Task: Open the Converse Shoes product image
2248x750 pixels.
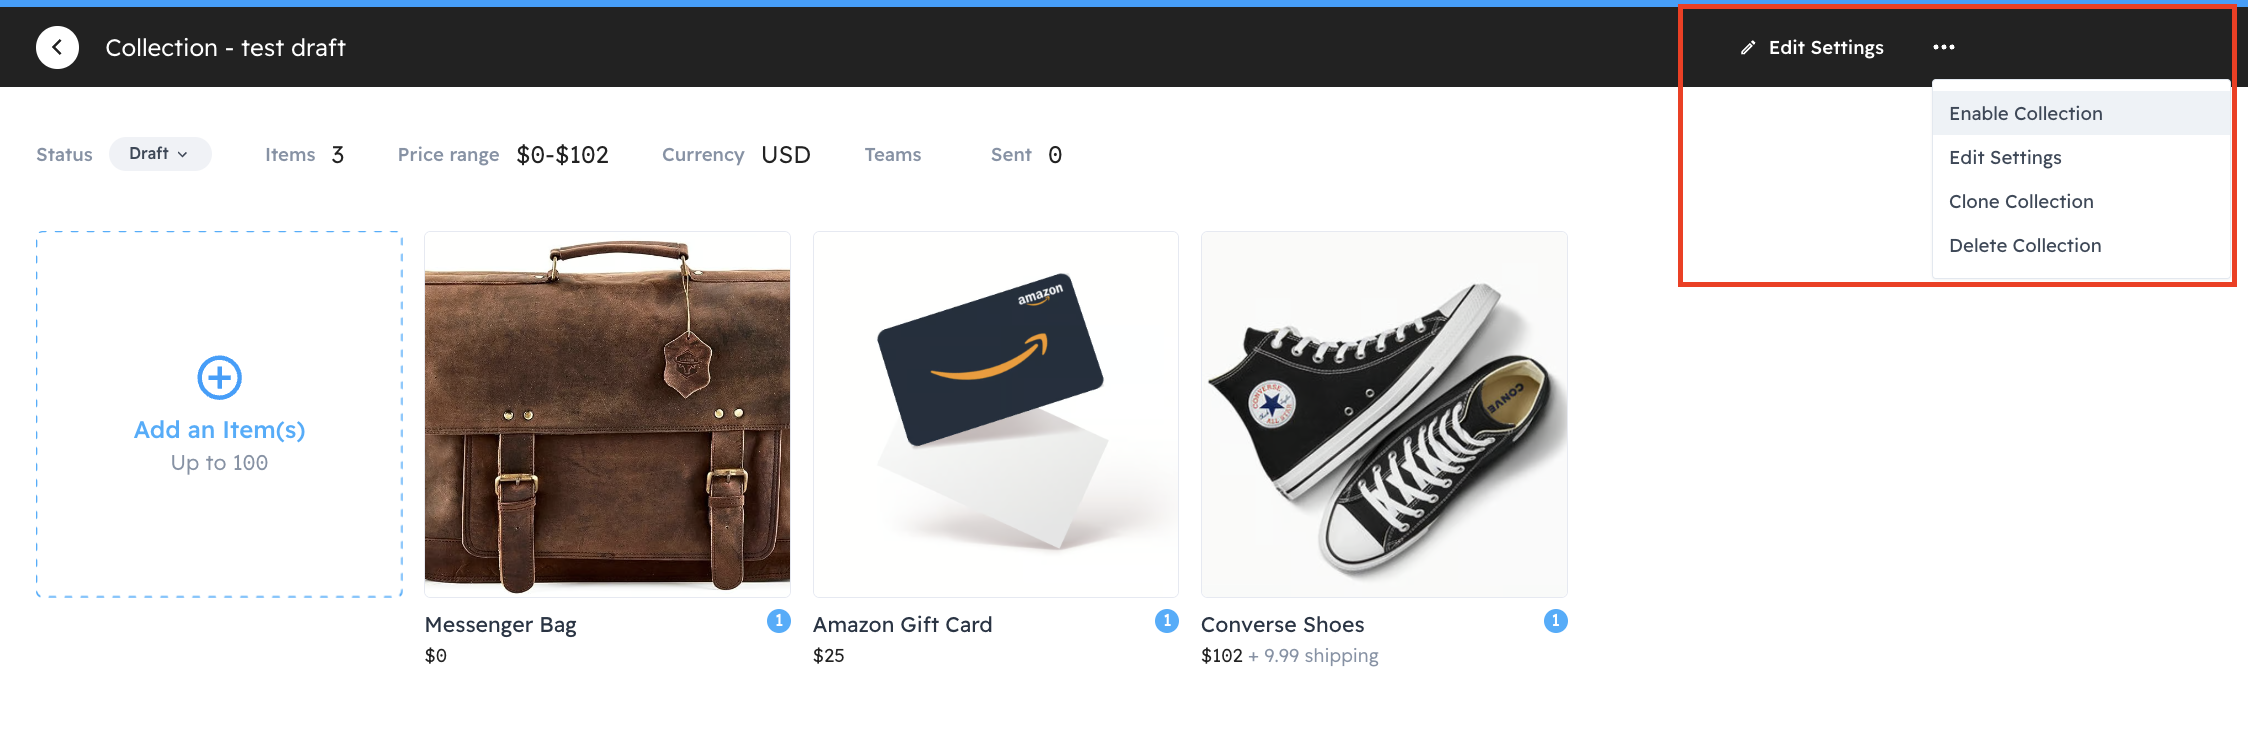Action: point(1384,414)
